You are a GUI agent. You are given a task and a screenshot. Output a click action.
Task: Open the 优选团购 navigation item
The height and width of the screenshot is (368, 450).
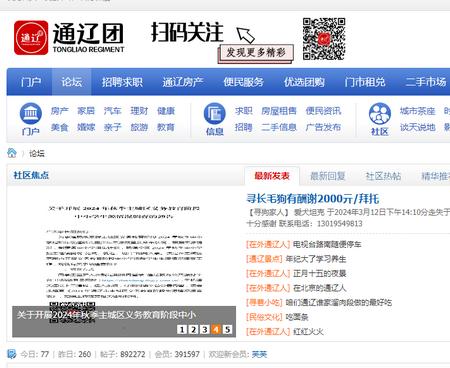[304, 82]
